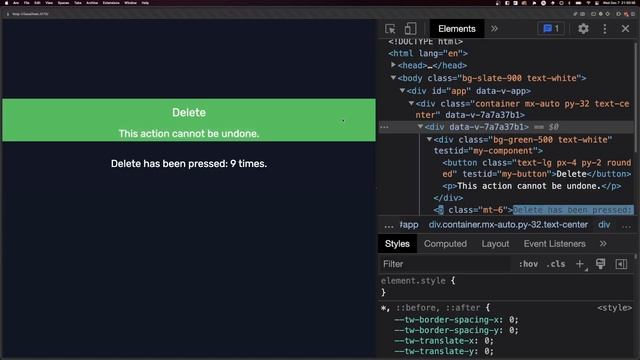Open the File menu in the menu bar
This screenshot has height=360, width=640.
tap(27, 3)
